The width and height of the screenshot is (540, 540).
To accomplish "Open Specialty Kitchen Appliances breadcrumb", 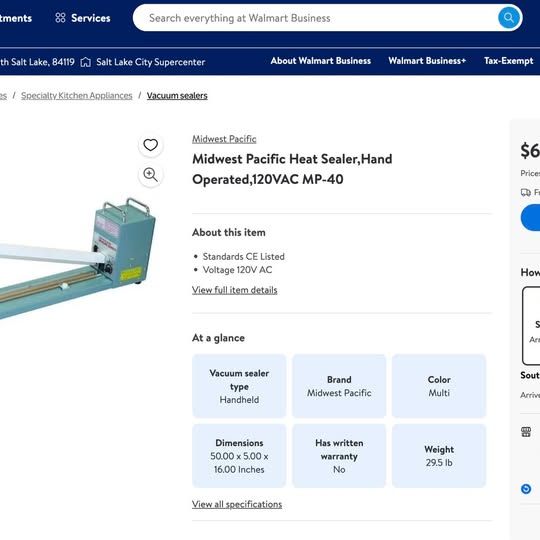I will [76, 95].
